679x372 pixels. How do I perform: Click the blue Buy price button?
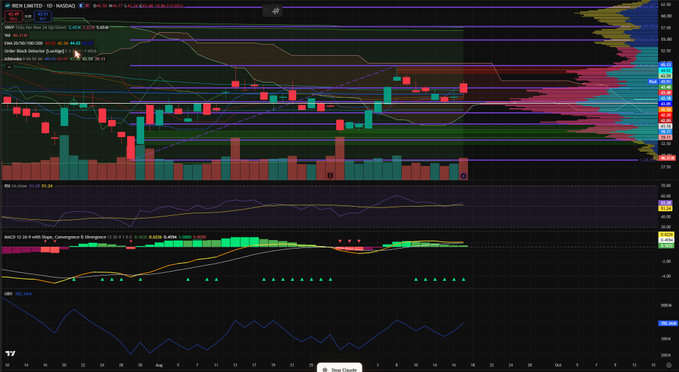pyautogui.click(x=42, y=16)
